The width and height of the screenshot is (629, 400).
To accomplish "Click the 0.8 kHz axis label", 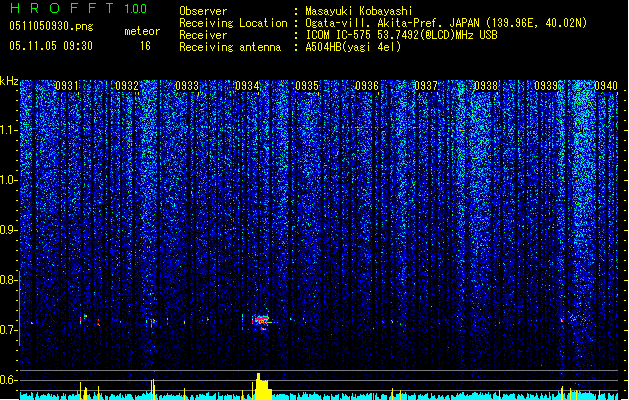I will (9, 280).
